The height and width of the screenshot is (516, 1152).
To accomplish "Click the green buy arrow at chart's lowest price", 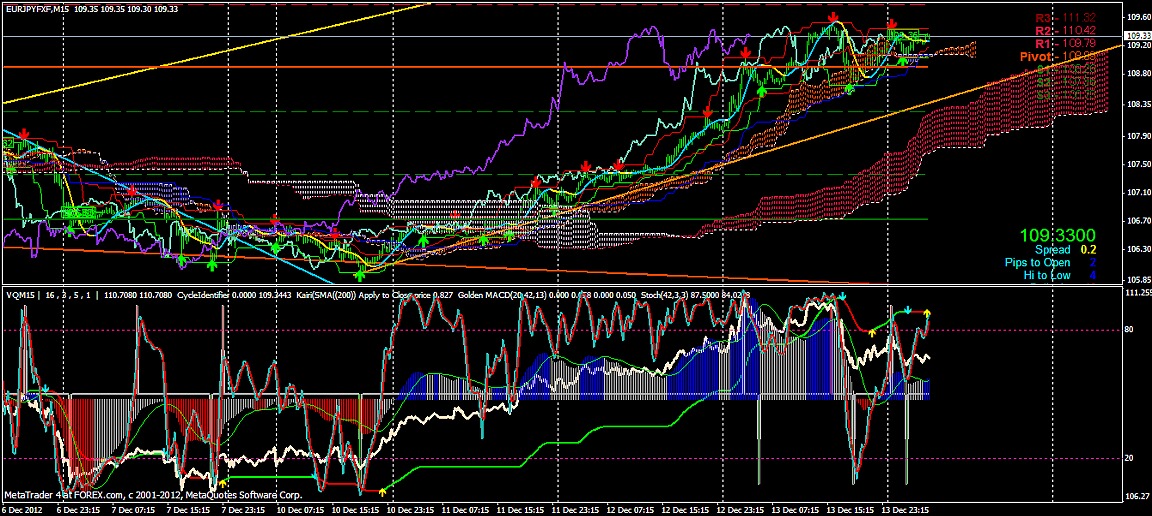I will [360, 276].
